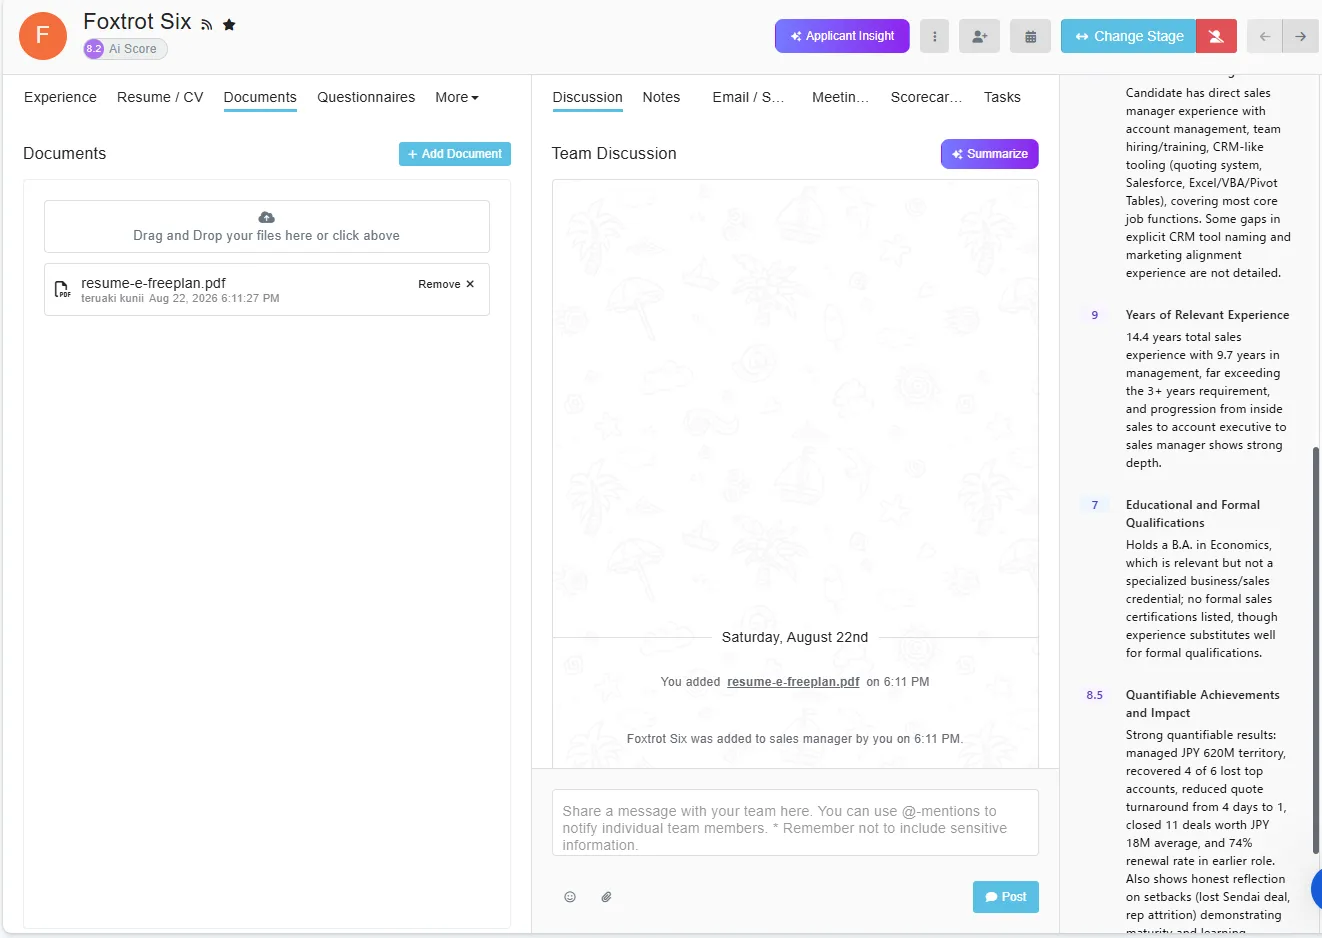Click the red reject candidate icon button
Screen dimensions: 1322x938
1216,36
